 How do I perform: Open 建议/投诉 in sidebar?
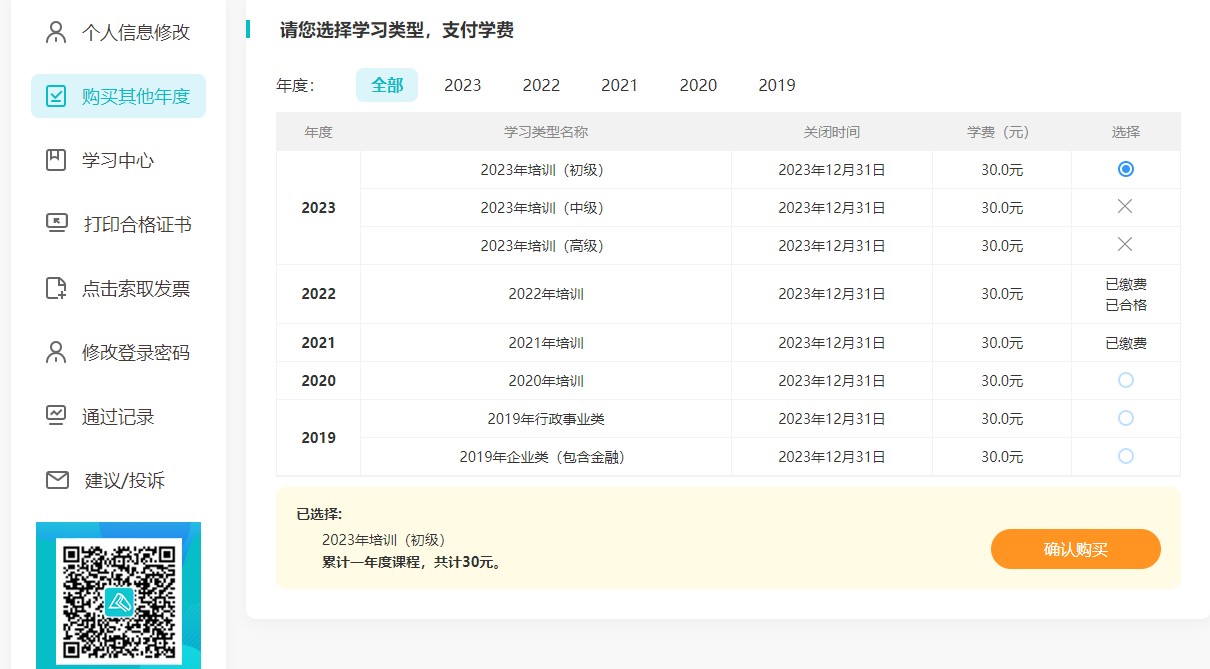pyautogui.click(x=118, y=480)
